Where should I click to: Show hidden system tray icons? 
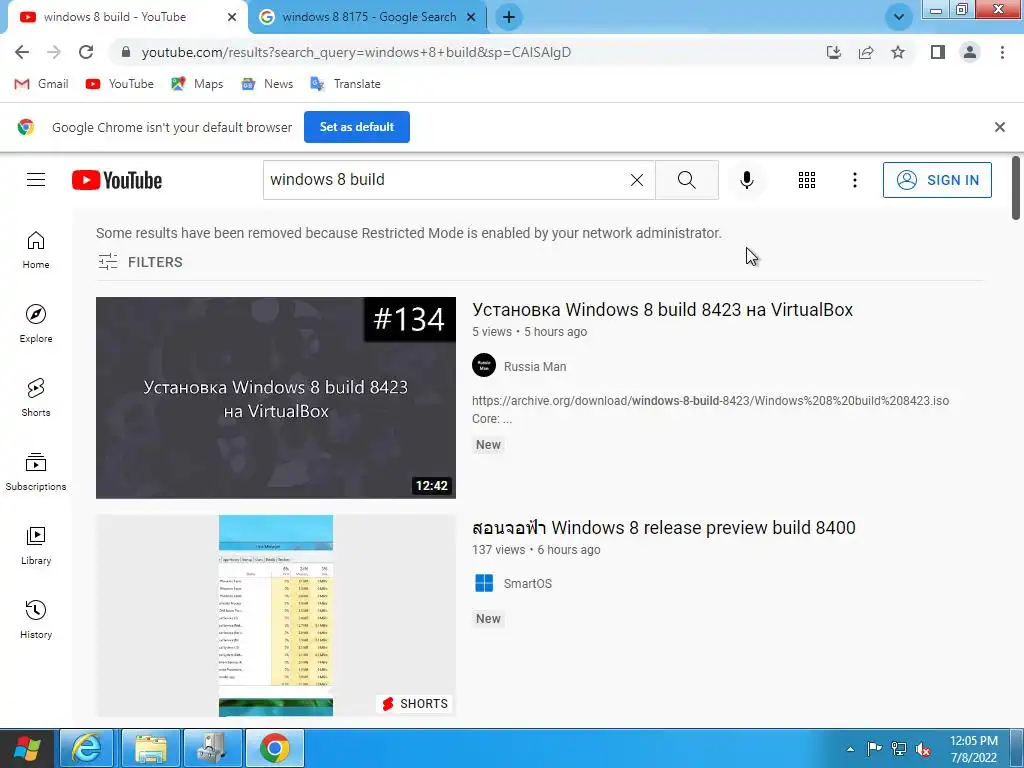[850, 749]
